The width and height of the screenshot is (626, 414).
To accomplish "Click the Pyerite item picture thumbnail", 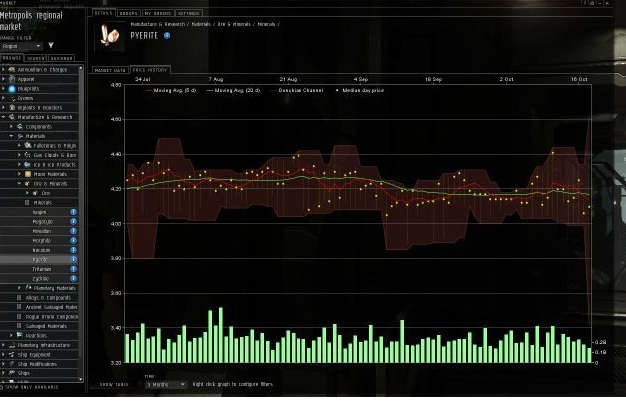I will pyautogui.click(x=109, y=36).
